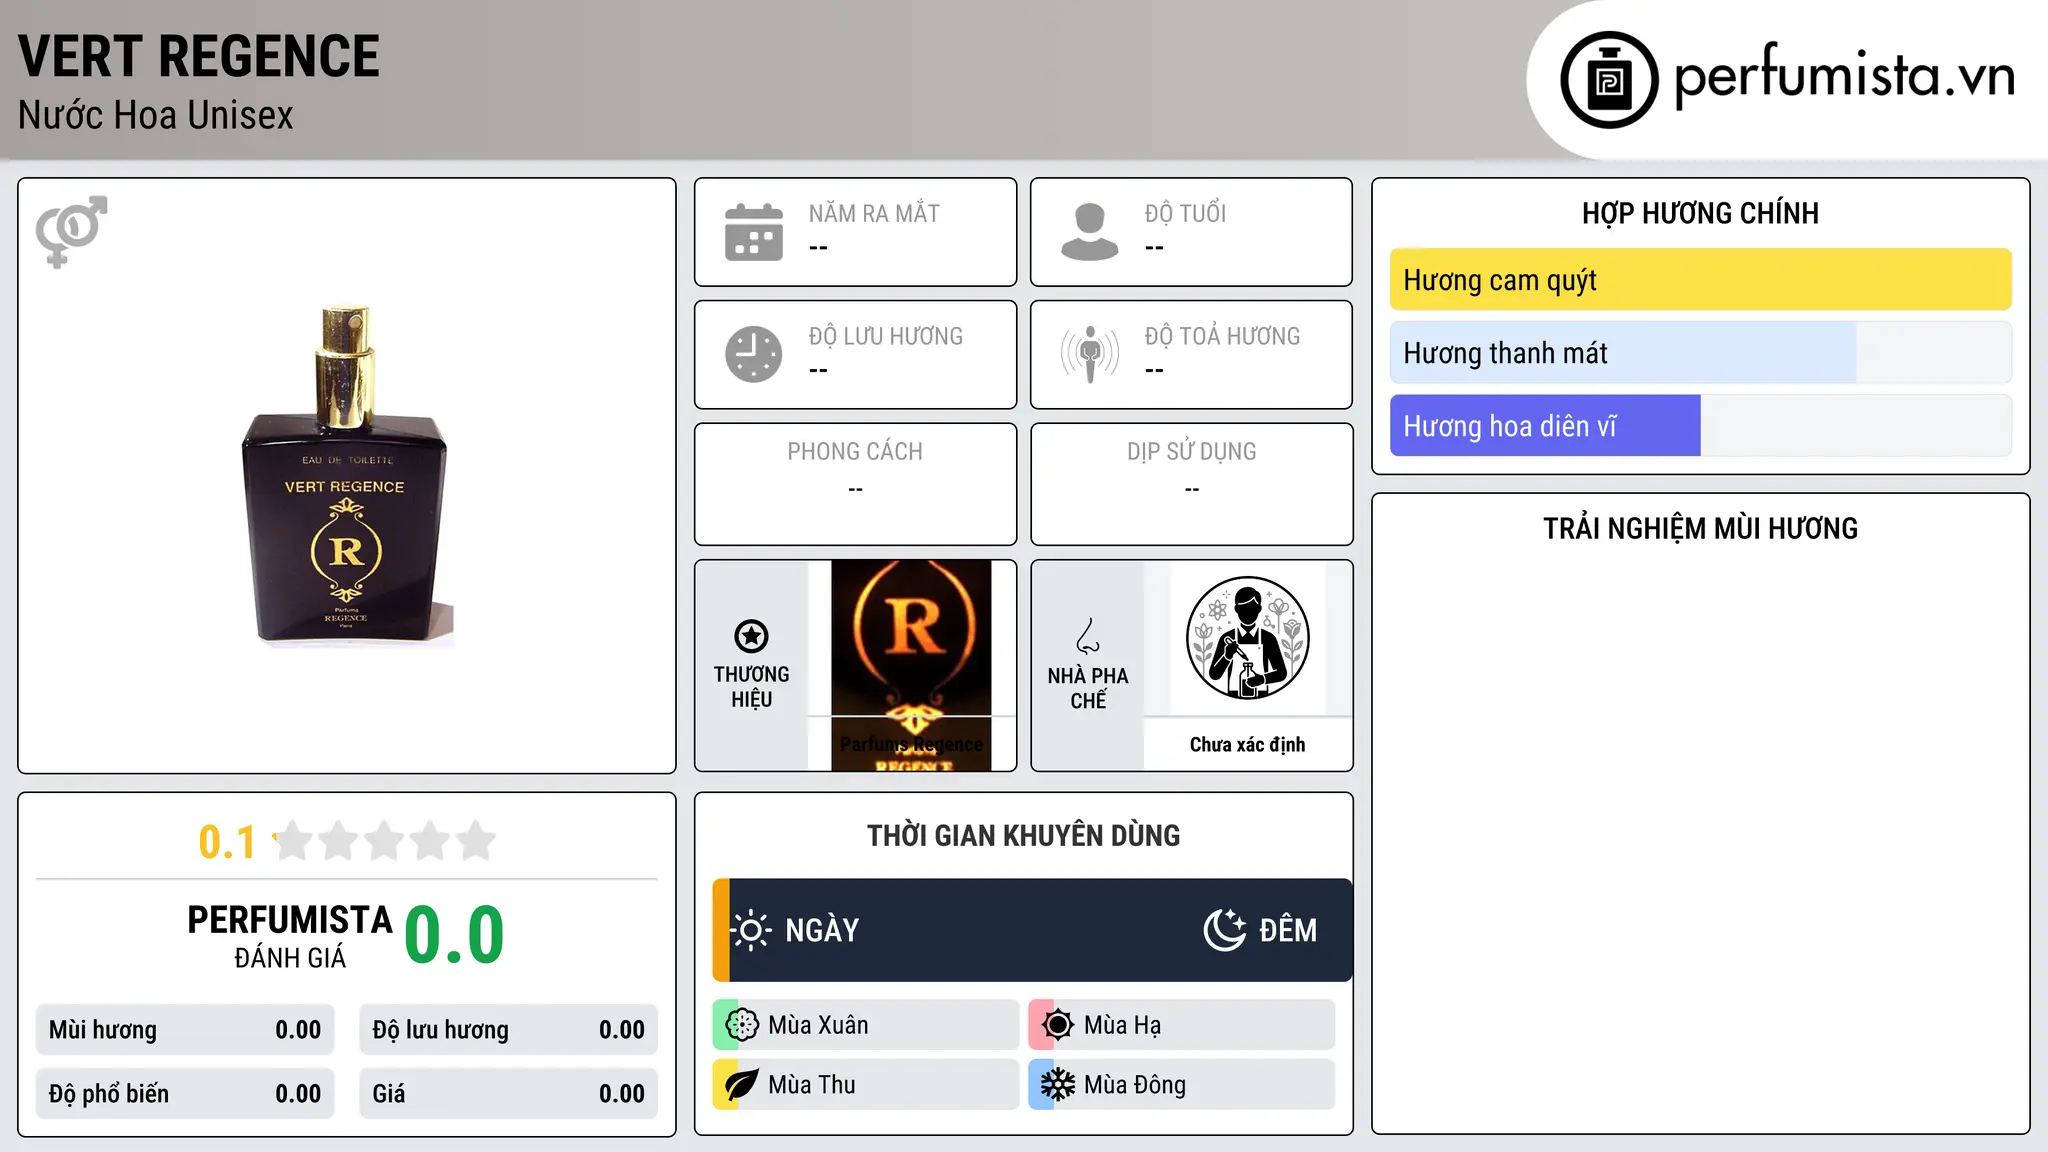The width and height of the screenshot is (2048, 1152).
Task: Select the Mùa Xuân season chip
Action: click(866, 1025)
